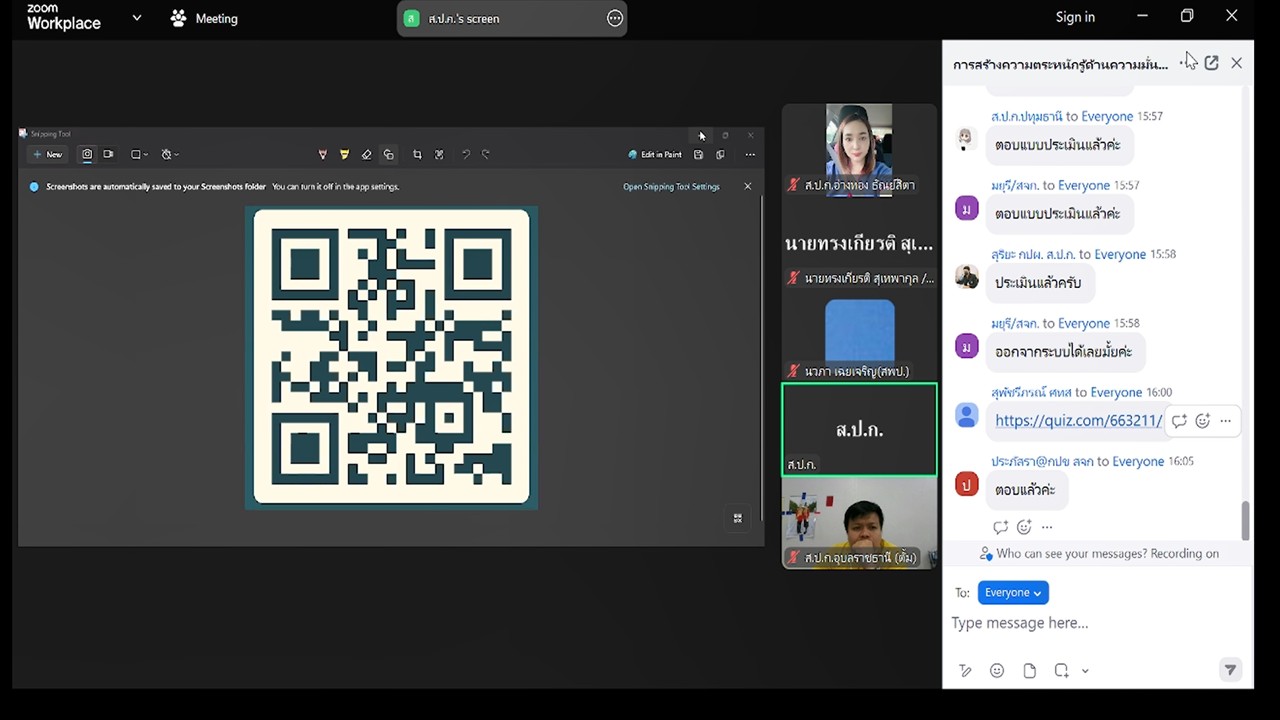Click the redo arrow in Snipping Tool

(486, 154)
